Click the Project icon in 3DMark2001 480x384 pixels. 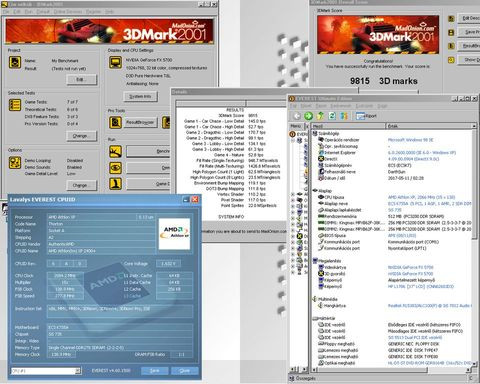point(15,62)
